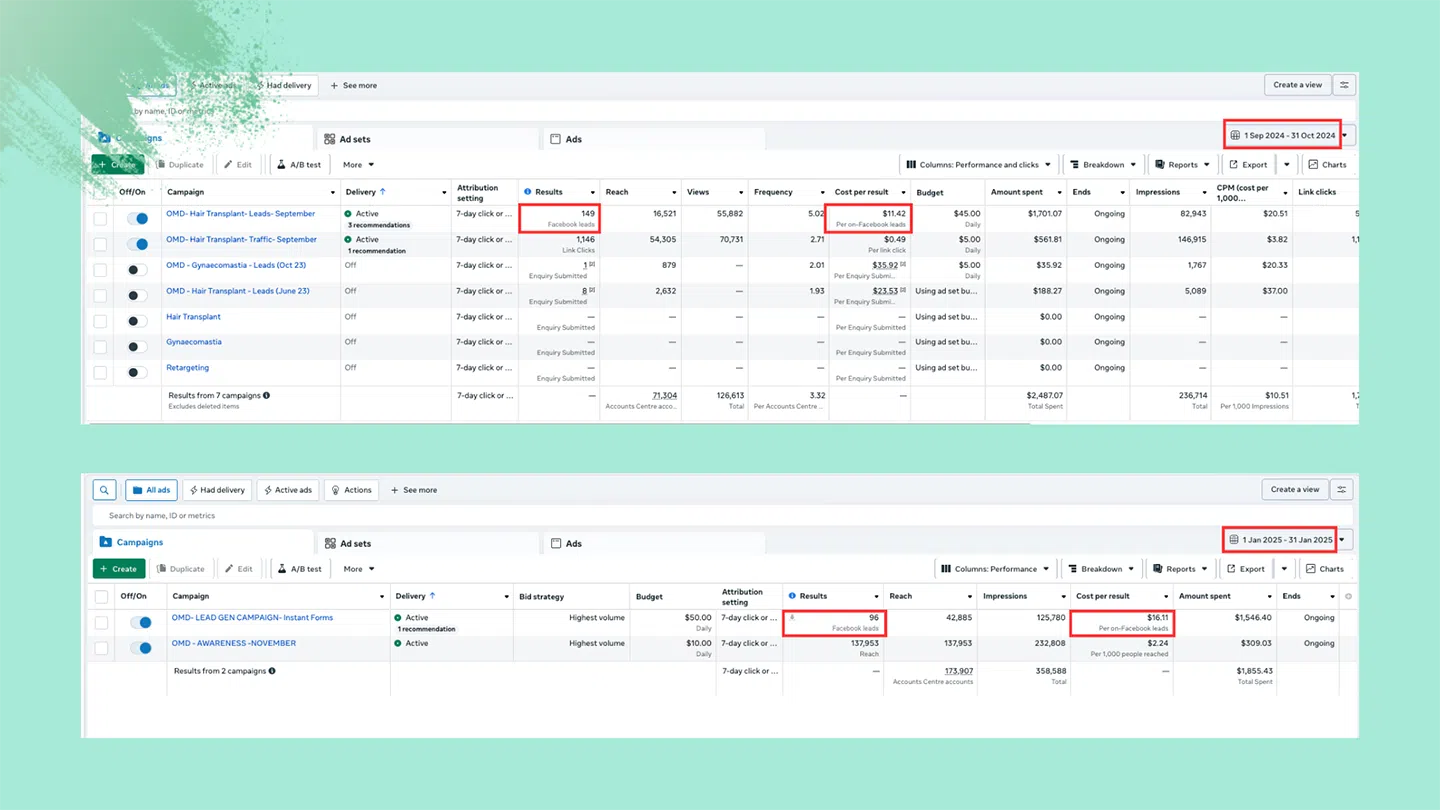Image resolution: width=1440 pixels, height=810 pixels.
Task: Click the folder icon on the All ads filter
Action: pos(137,490)
